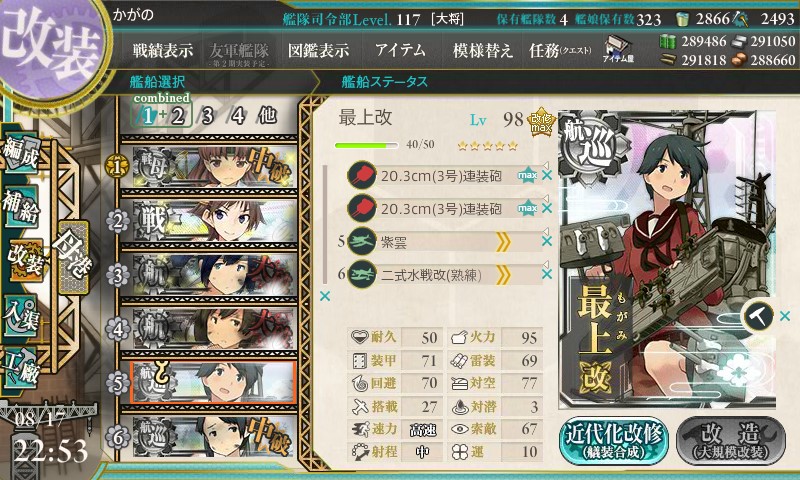Remove the 二式水戦改(熟練) equipment
Viewport: 800px width, 480px height.
point(547,274)
